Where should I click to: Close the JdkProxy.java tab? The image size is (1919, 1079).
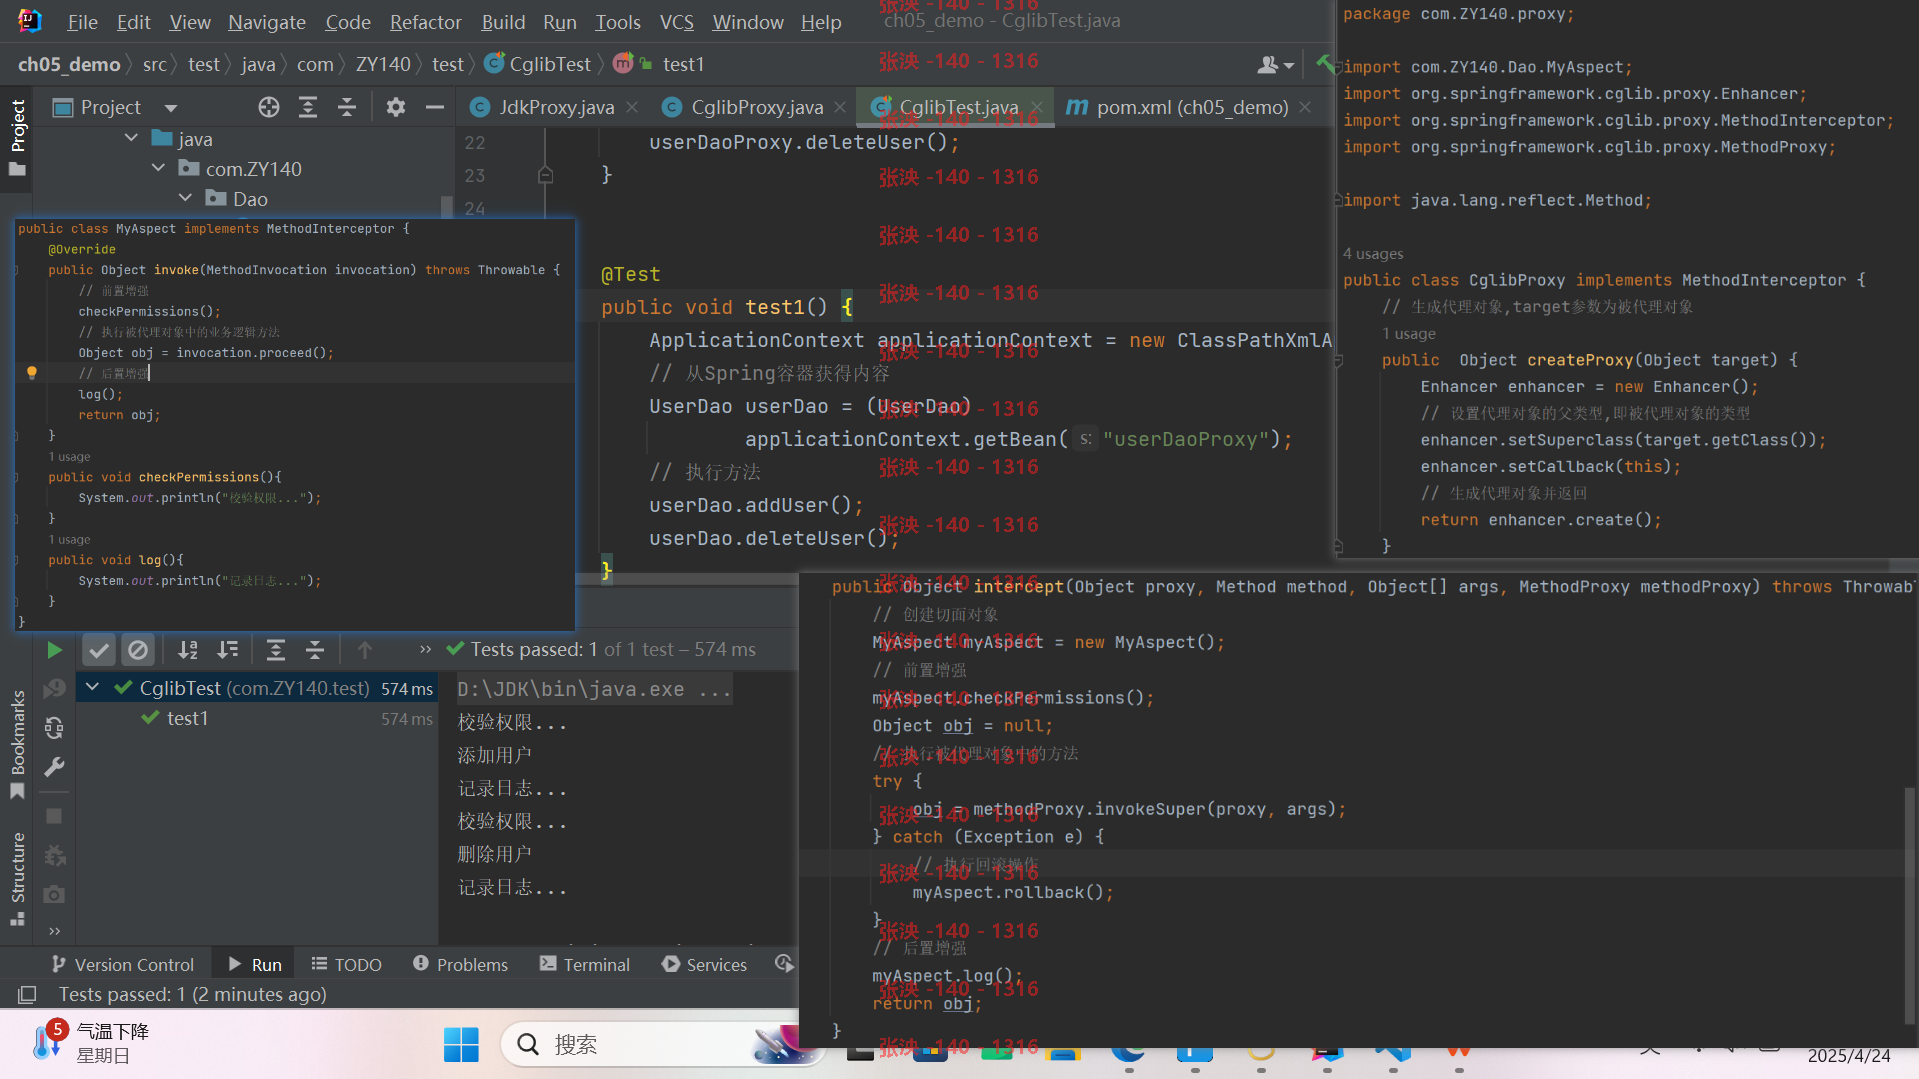tap(632, 107)
